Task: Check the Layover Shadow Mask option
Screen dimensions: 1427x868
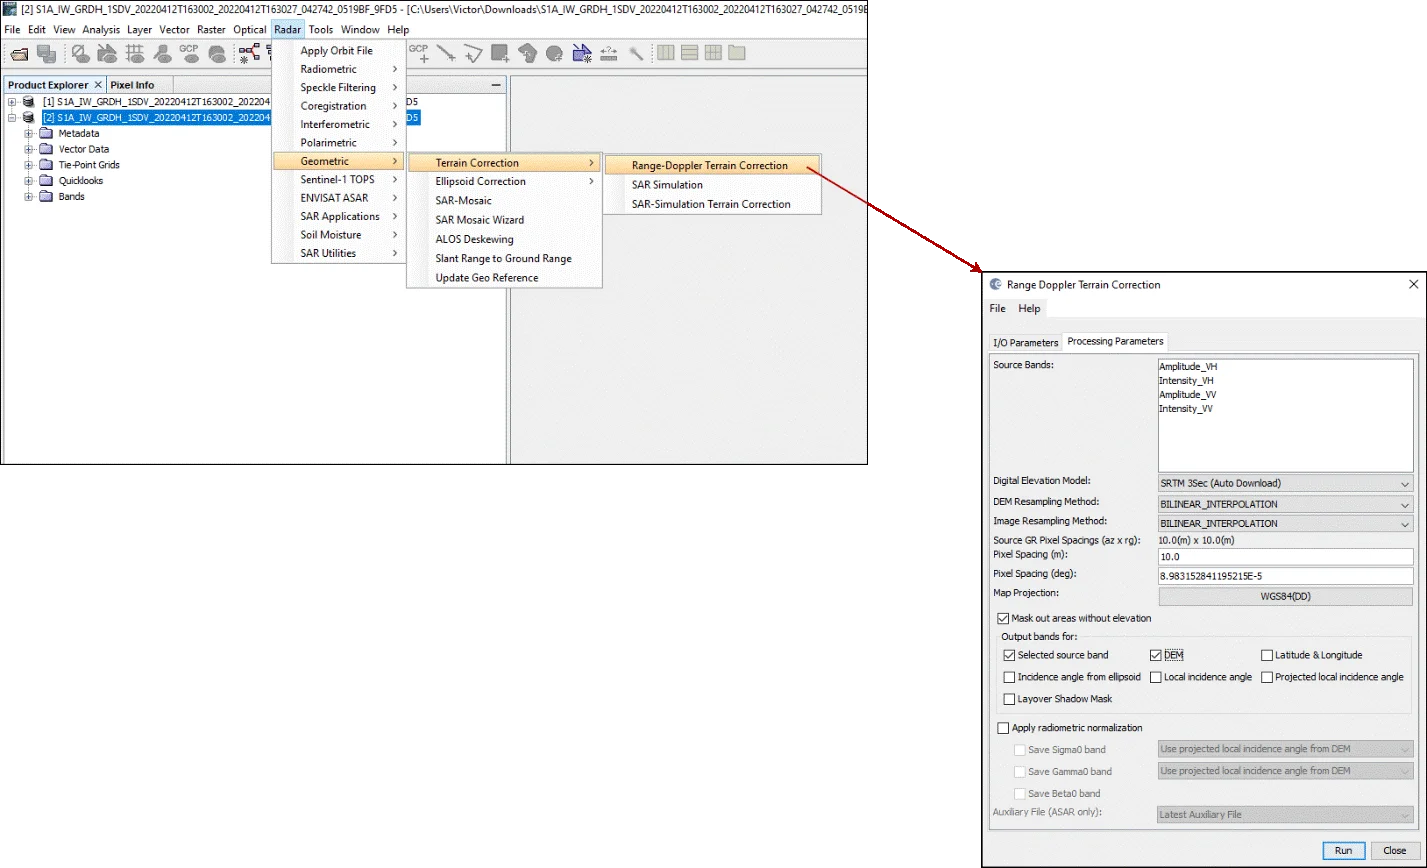Action: pos(1009,699)
